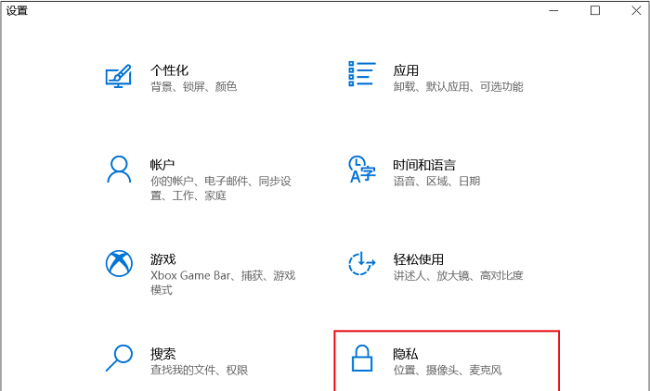Maximize the 设置 window
Image resolution: width=650 pixels, height=391 pixels.
coord(595,10)
